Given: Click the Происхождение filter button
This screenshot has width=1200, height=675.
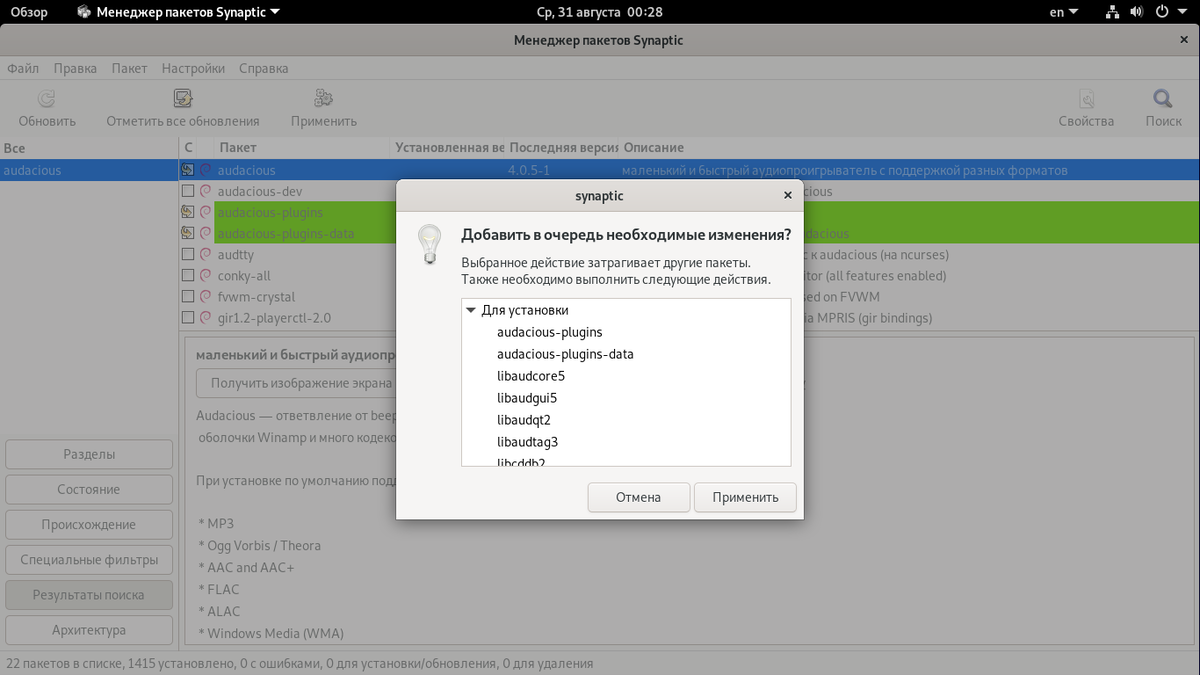Looking at the screenshot, I should pyautogui.click(x=89, y=524).
